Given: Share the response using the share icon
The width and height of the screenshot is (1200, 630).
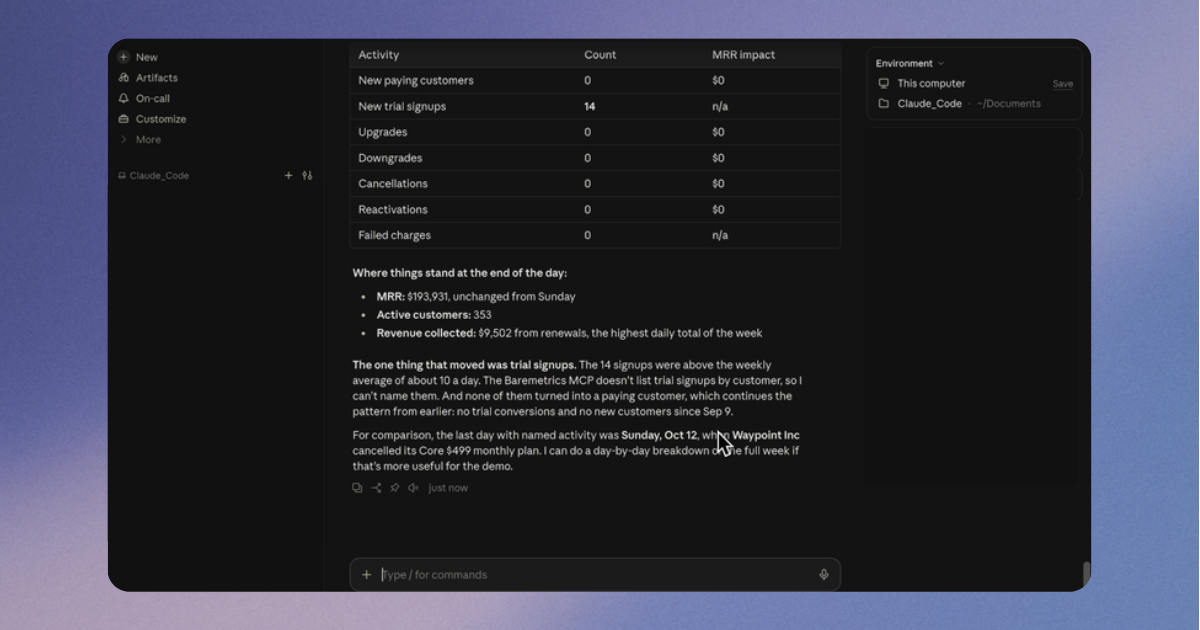Looking at the screenshot, I should (376, 488).
